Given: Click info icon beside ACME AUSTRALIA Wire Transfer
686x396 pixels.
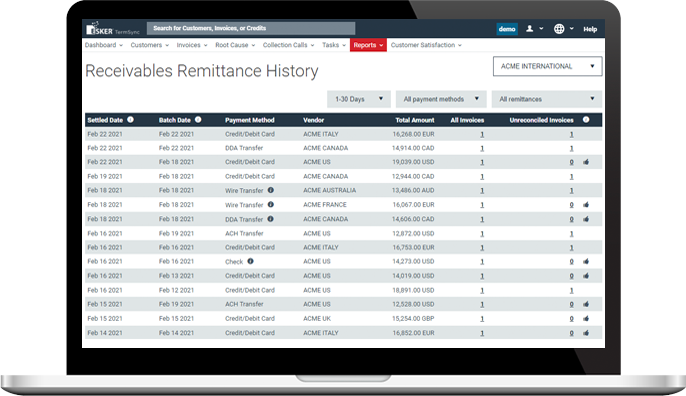Looking at the screenshot, I should [x=271, y=190].
